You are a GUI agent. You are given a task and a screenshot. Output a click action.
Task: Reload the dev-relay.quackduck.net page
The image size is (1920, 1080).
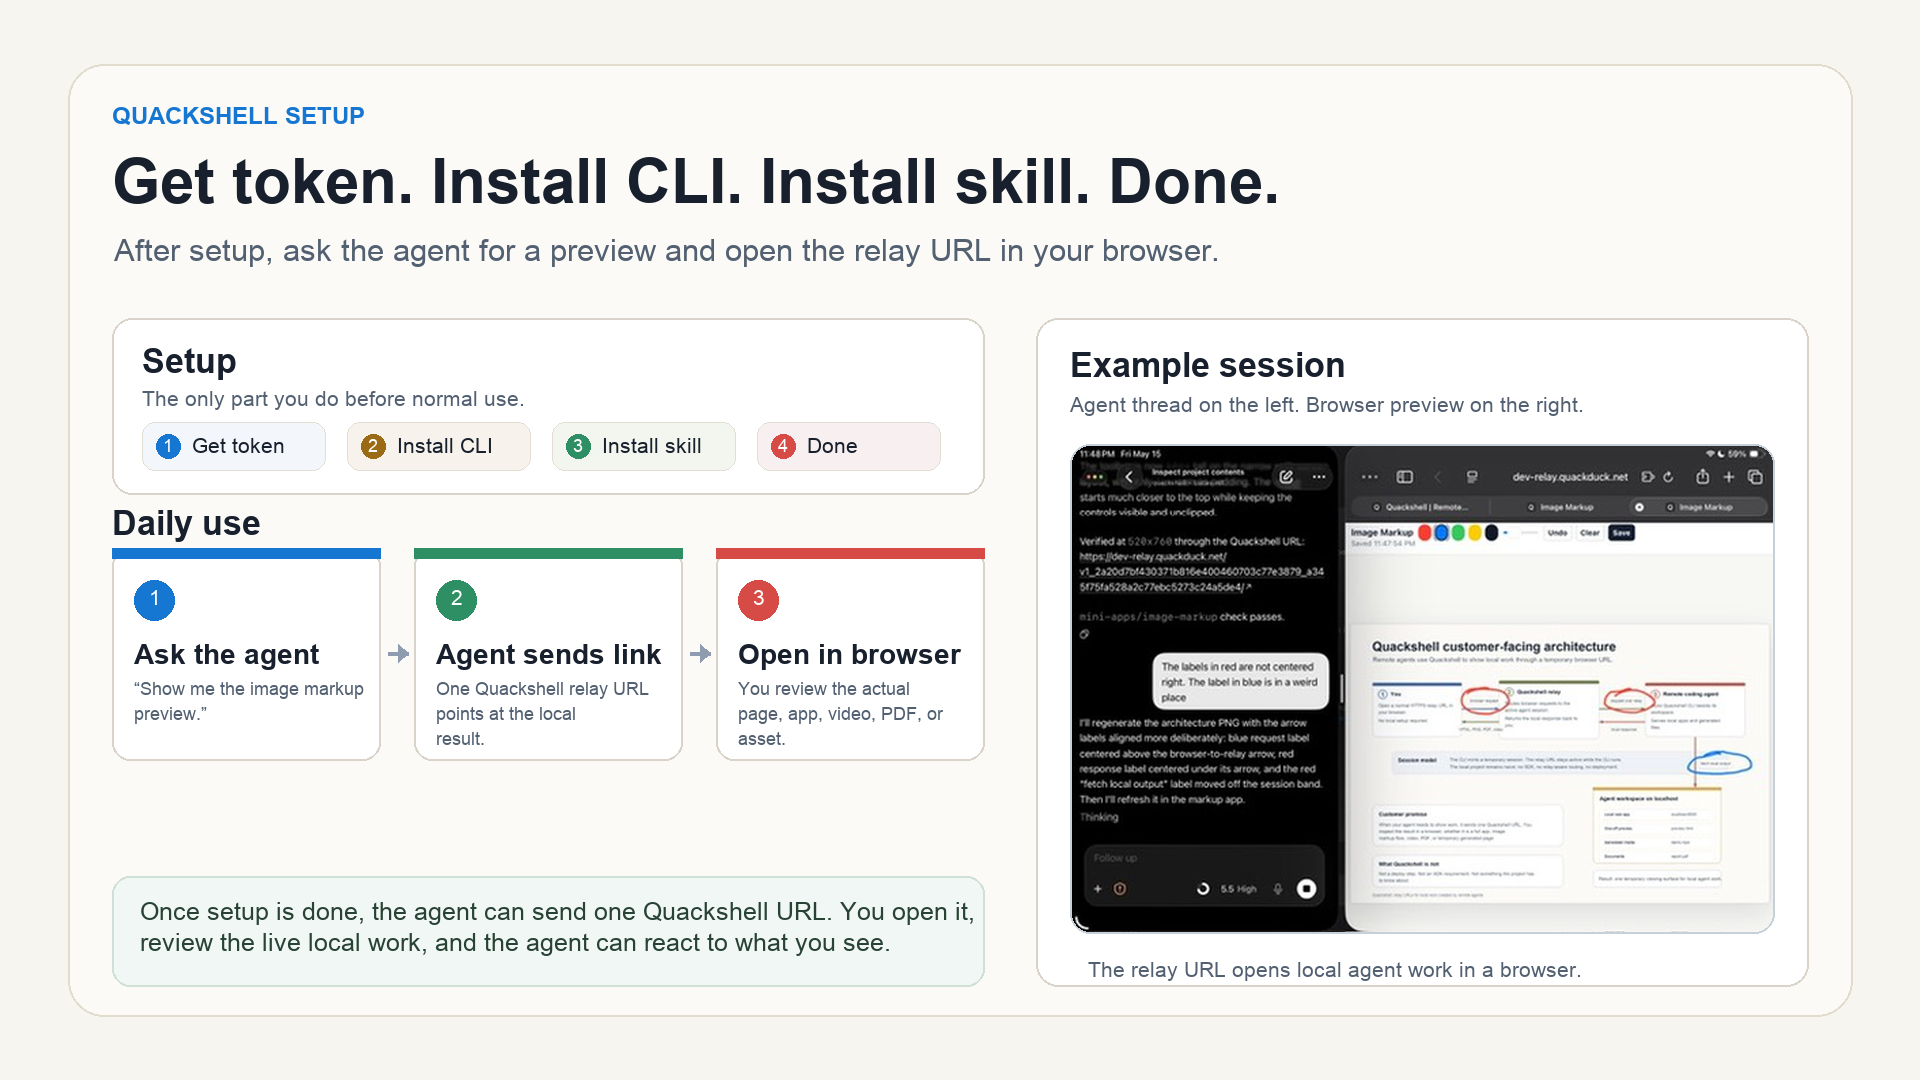pos(1668,477)
